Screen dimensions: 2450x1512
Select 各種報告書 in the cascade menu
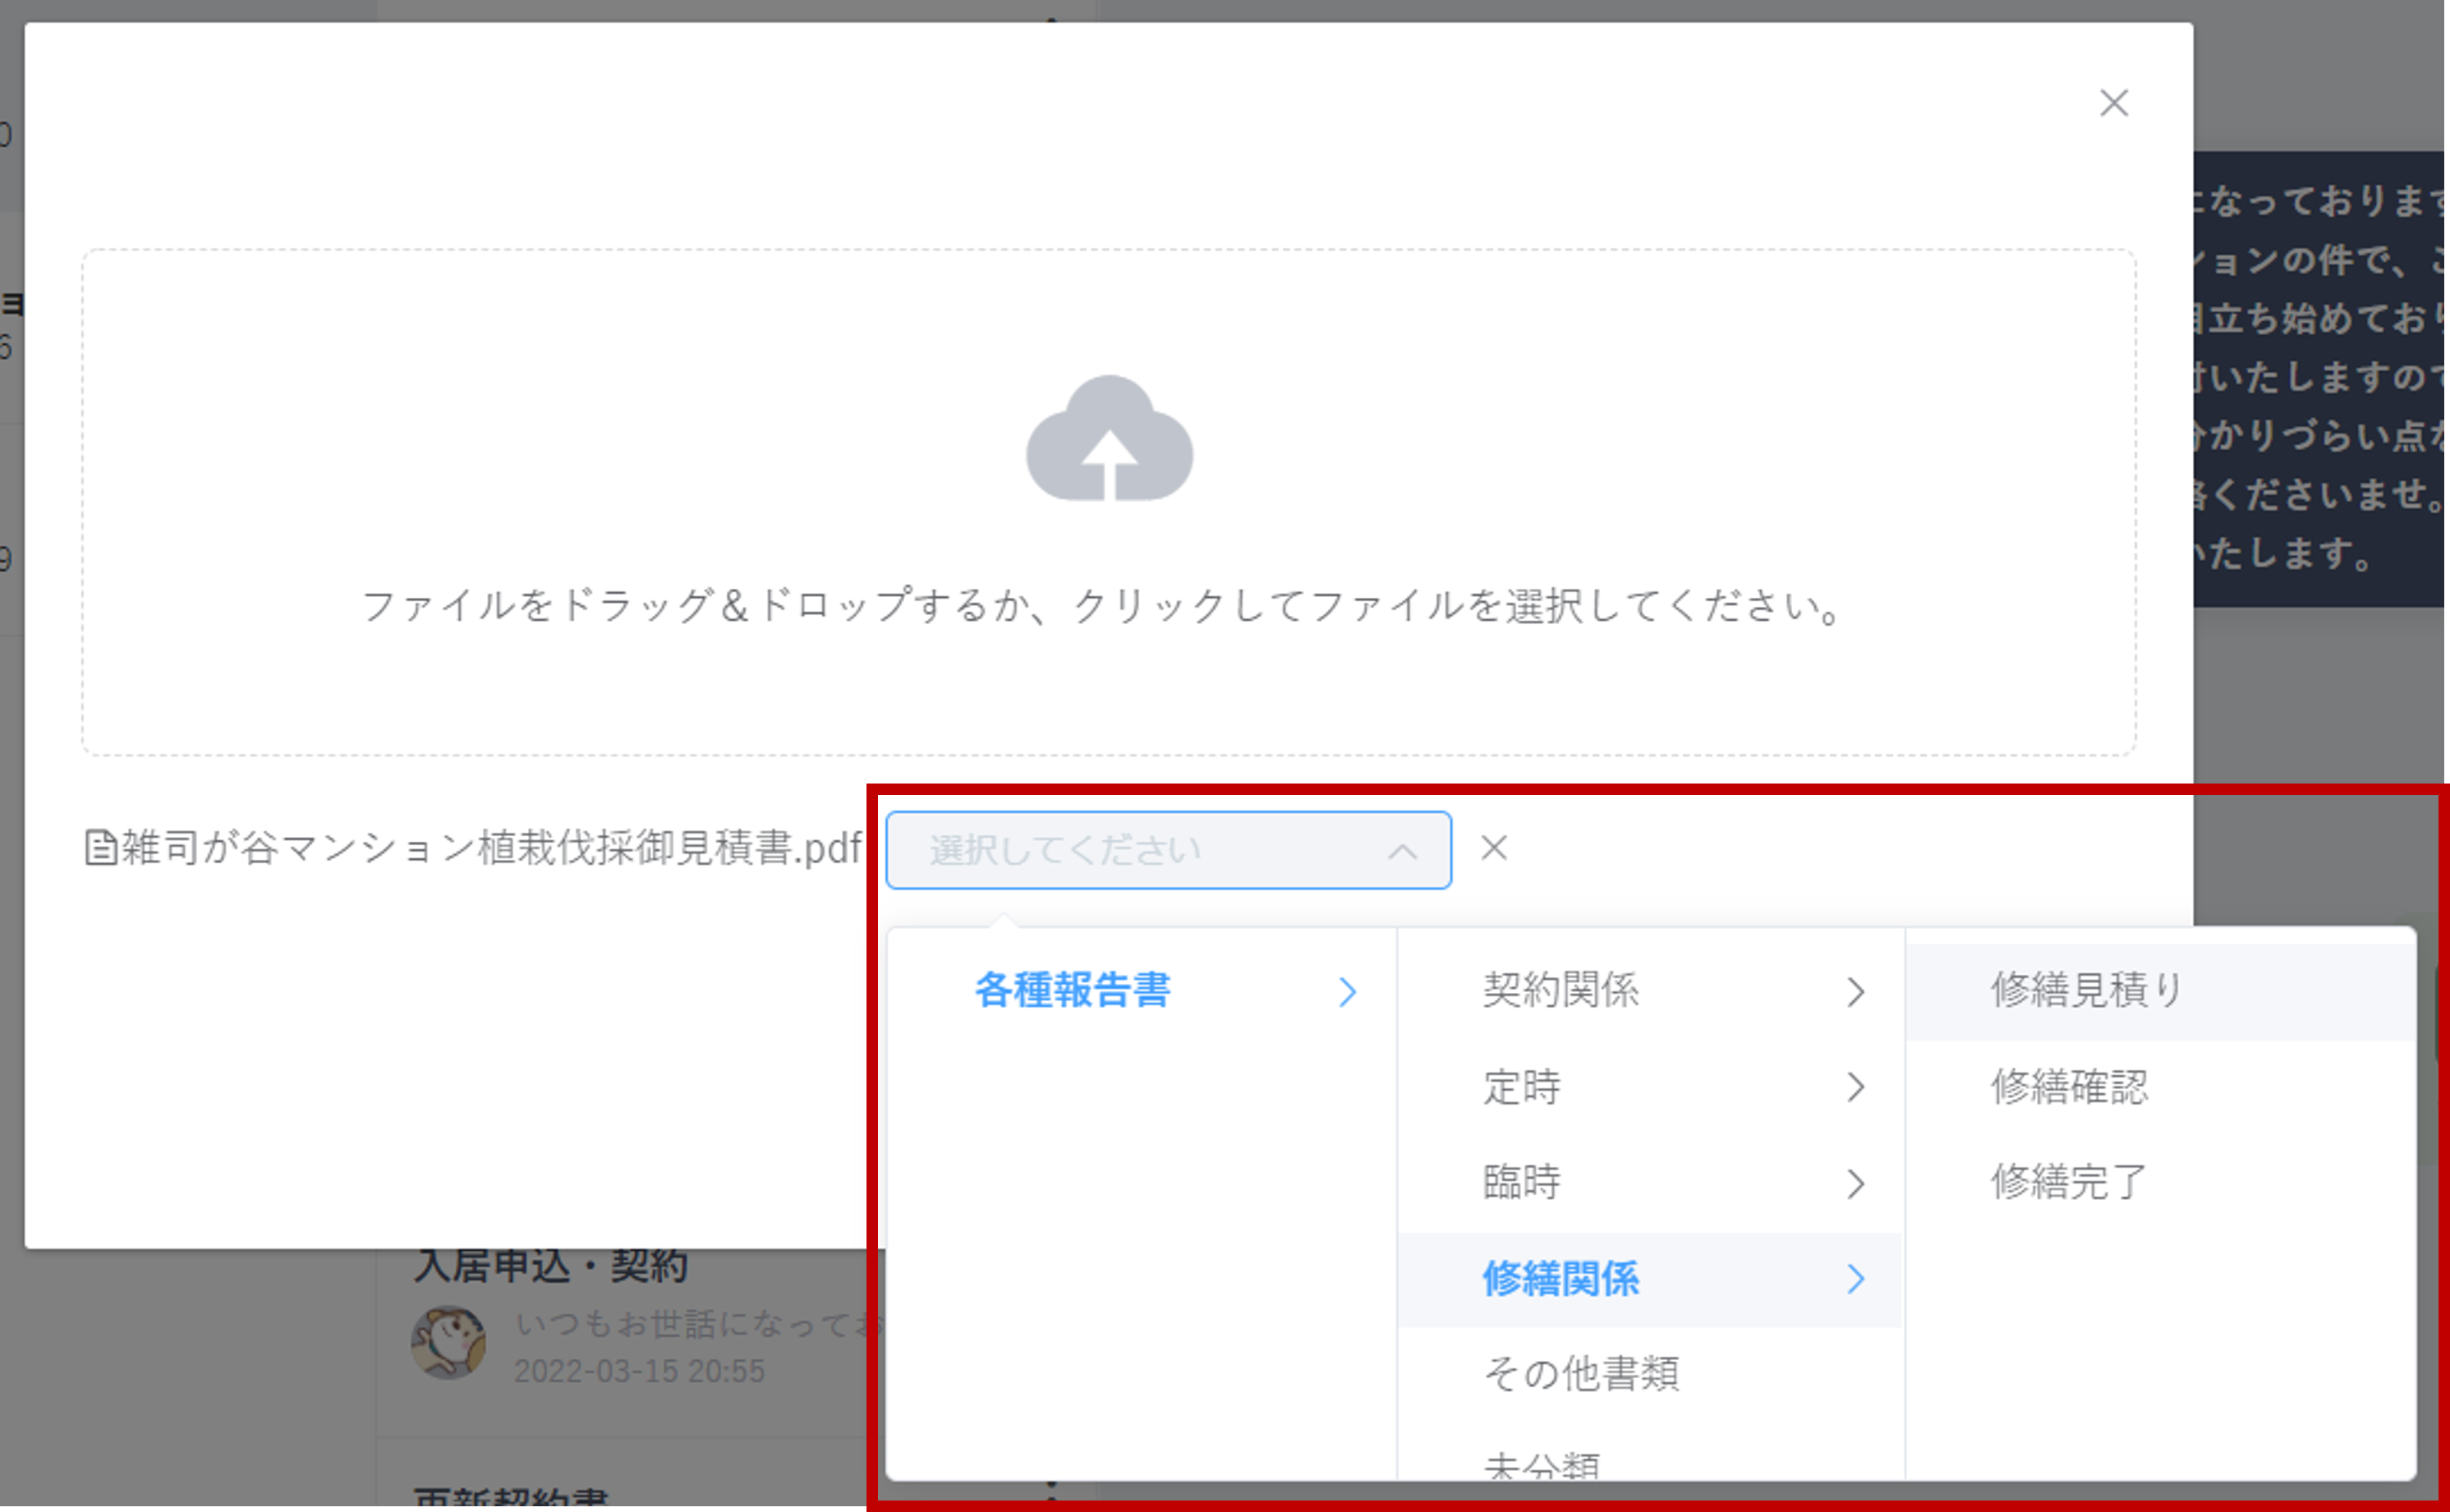click(1072, 990)
